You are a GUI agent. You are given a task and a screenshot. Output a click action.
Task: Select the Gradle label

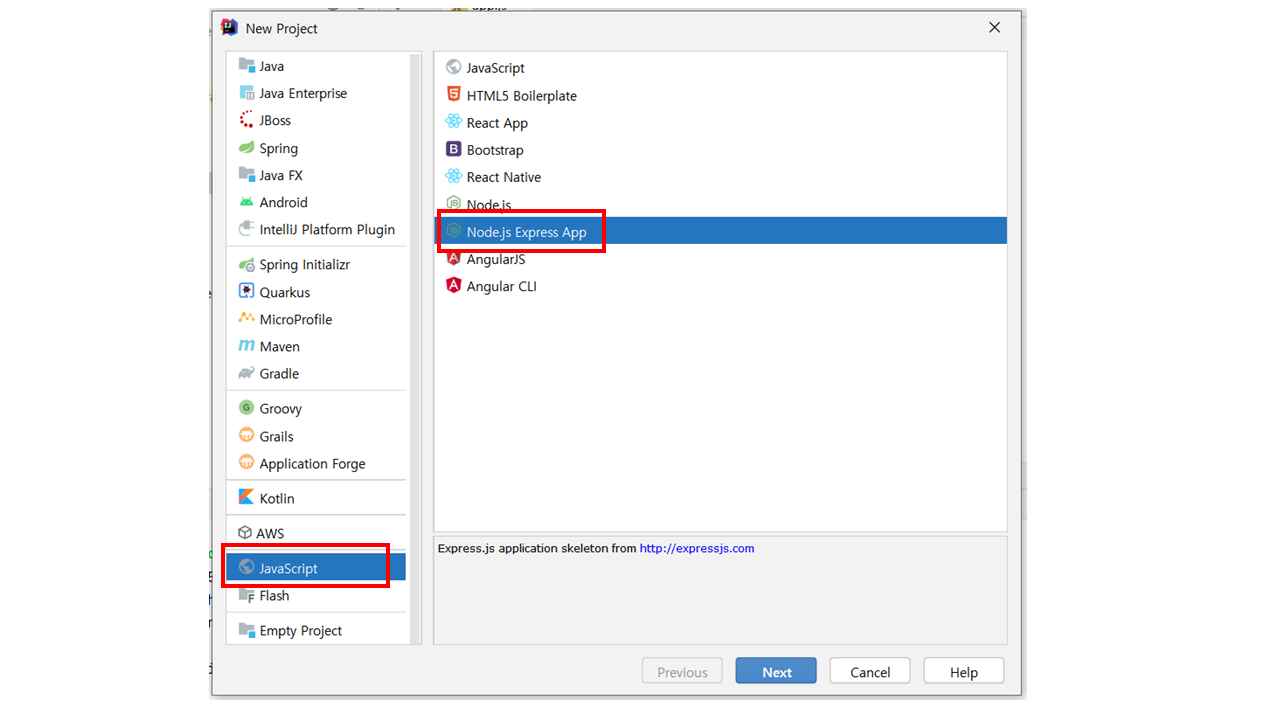click(x=280, y=373)
